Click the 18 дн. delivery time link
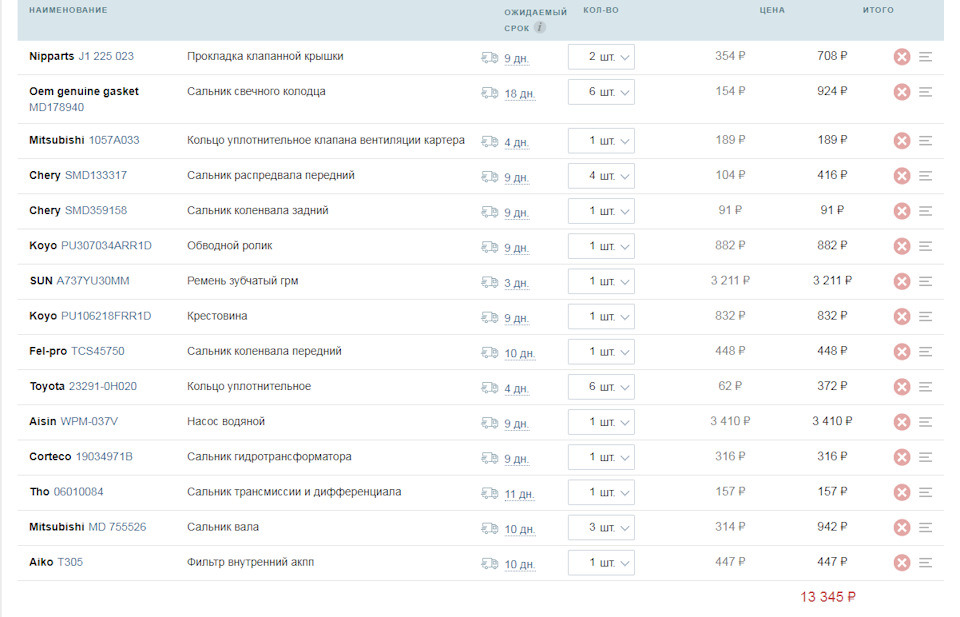Screen dimensions: 960x617 click(520, 94)
